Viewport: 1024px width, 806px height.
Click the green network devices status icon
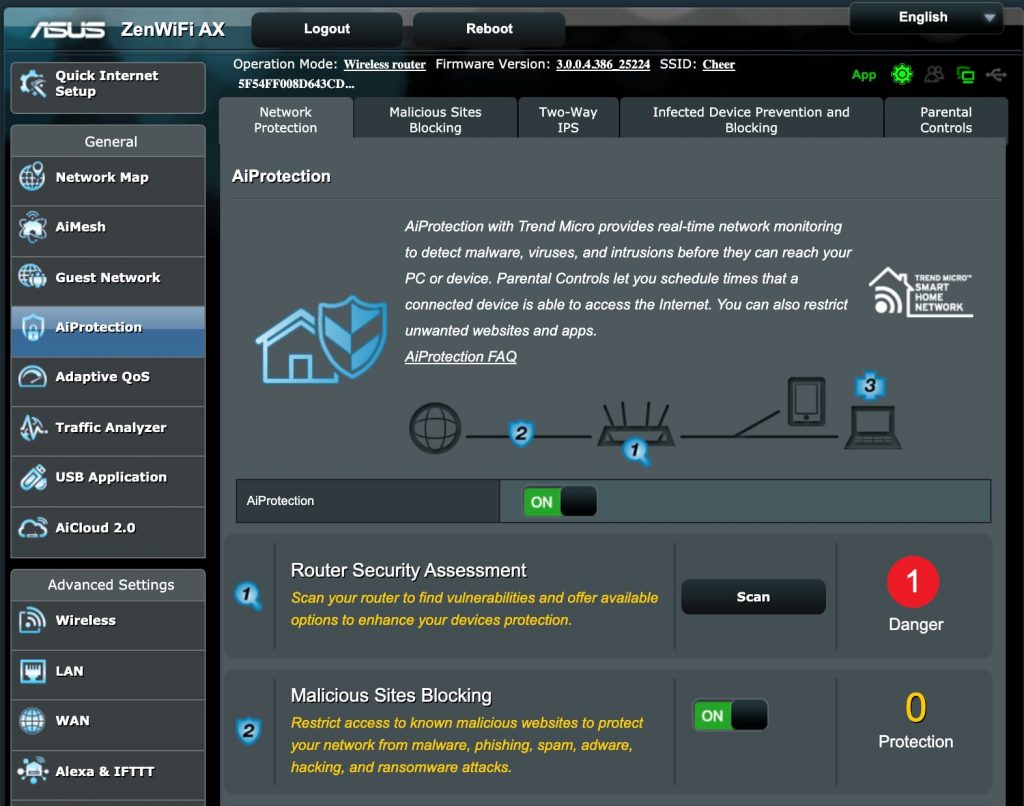965,75
